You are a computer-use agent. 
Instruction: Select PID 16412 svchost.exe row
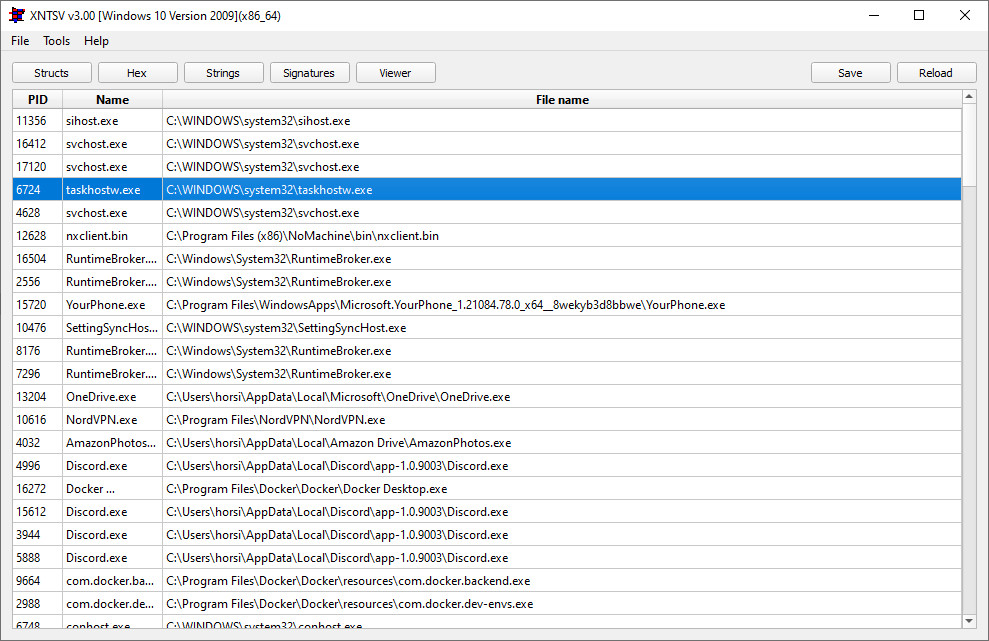pos(487,144)
